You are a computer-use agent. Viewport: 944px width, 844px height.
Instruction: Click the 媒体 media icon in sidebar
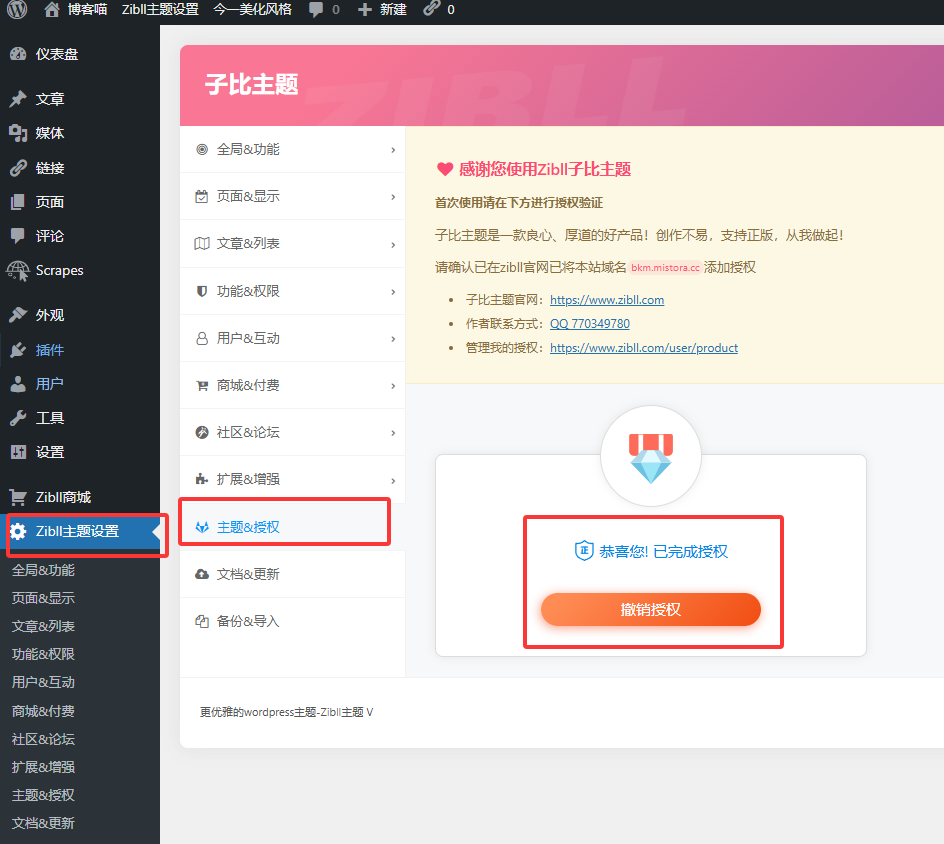[x=18, y=133]
